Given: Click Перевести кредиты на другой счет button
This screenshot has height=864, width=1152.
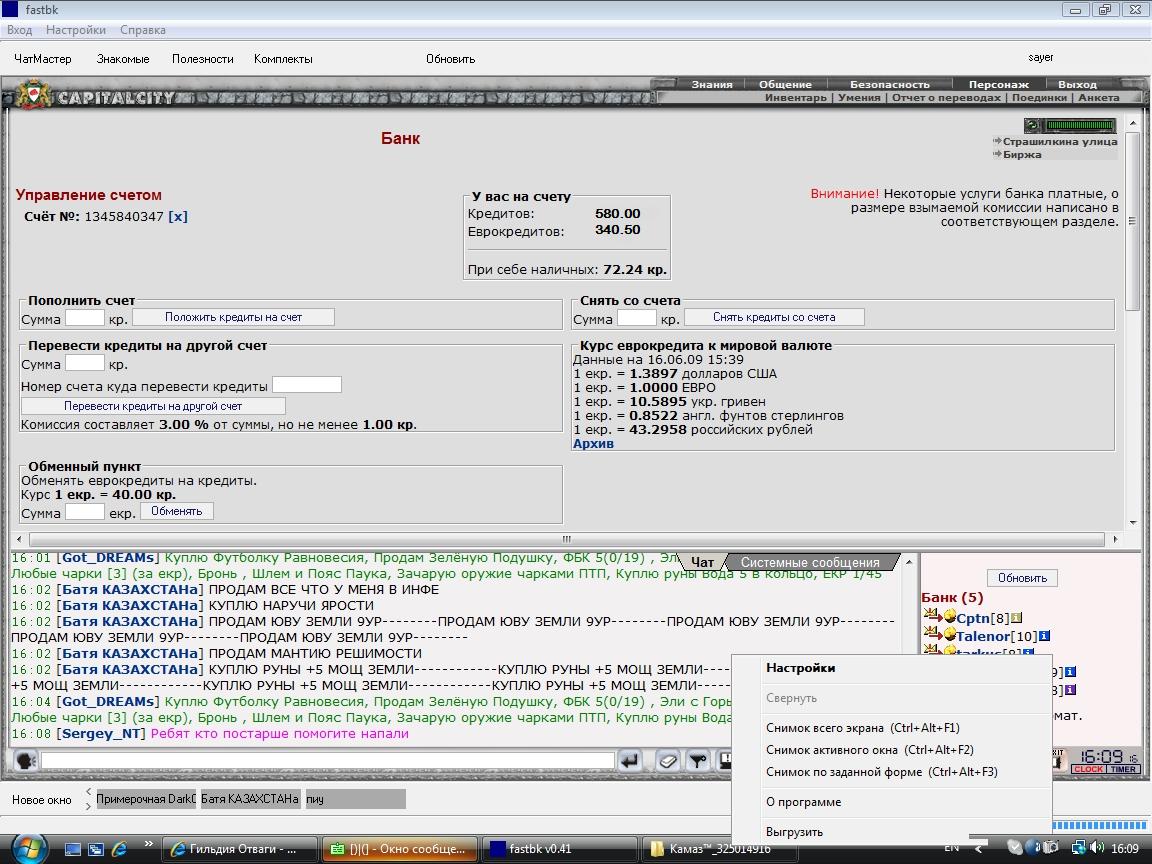Looking at the screenshot, I should point(153,406).
